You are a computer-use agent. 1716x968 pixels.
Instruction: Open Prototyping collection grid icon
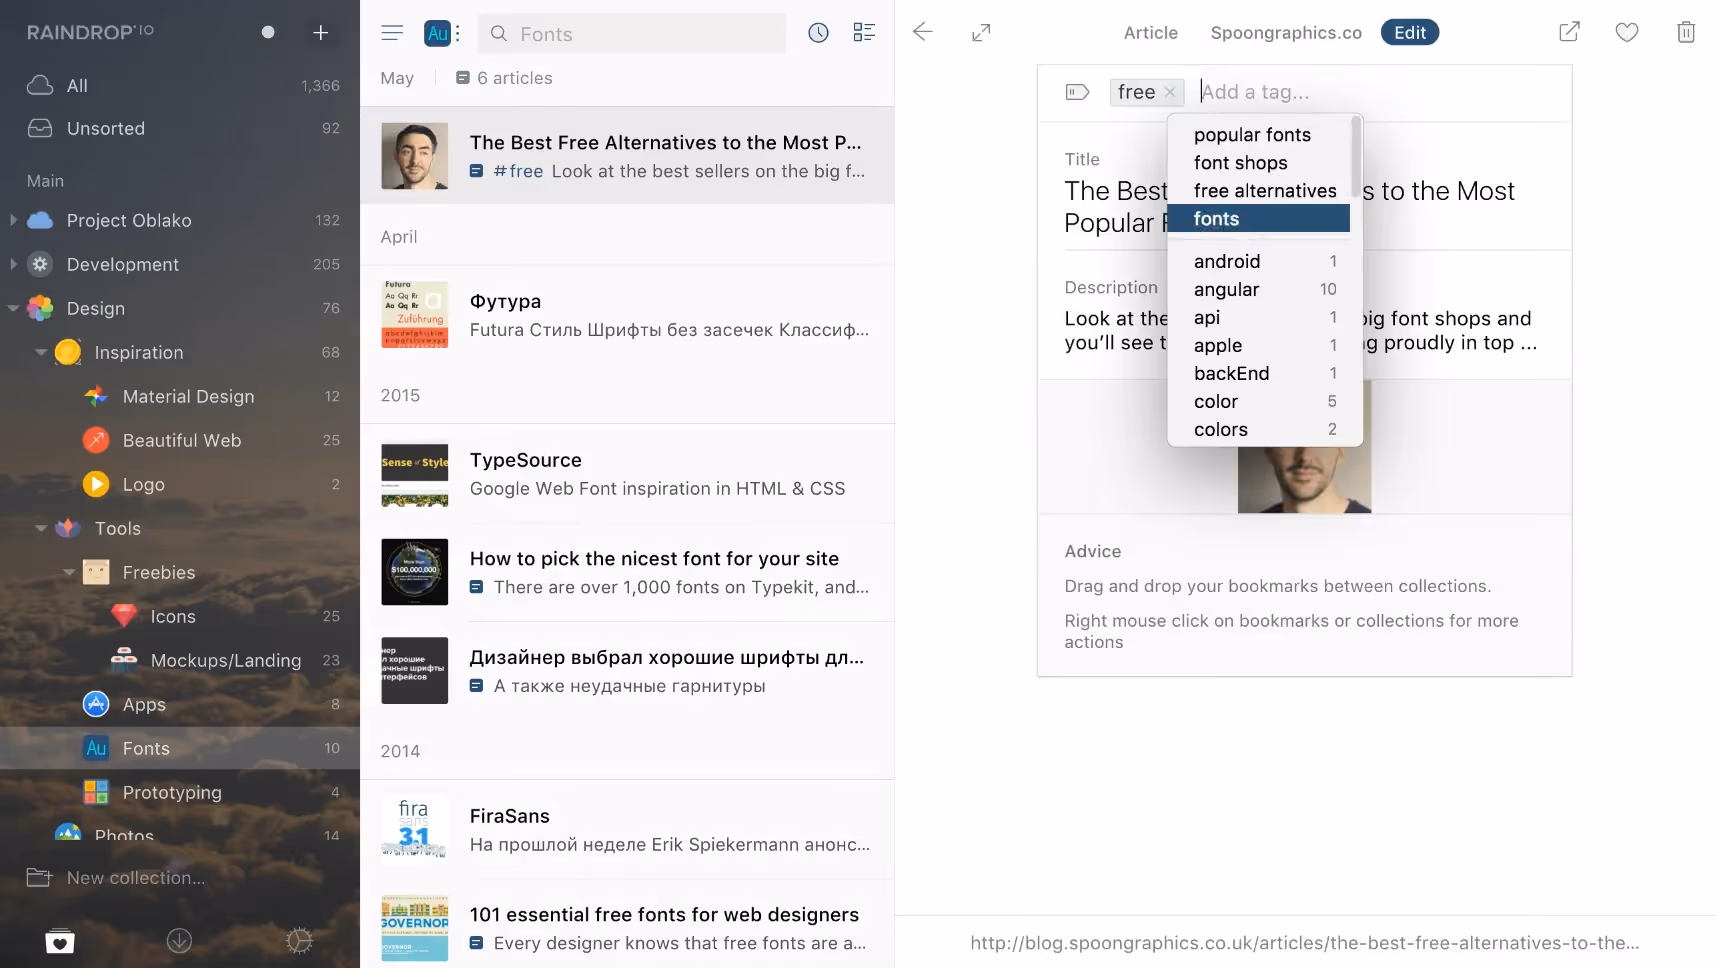[x=96, y=792]
